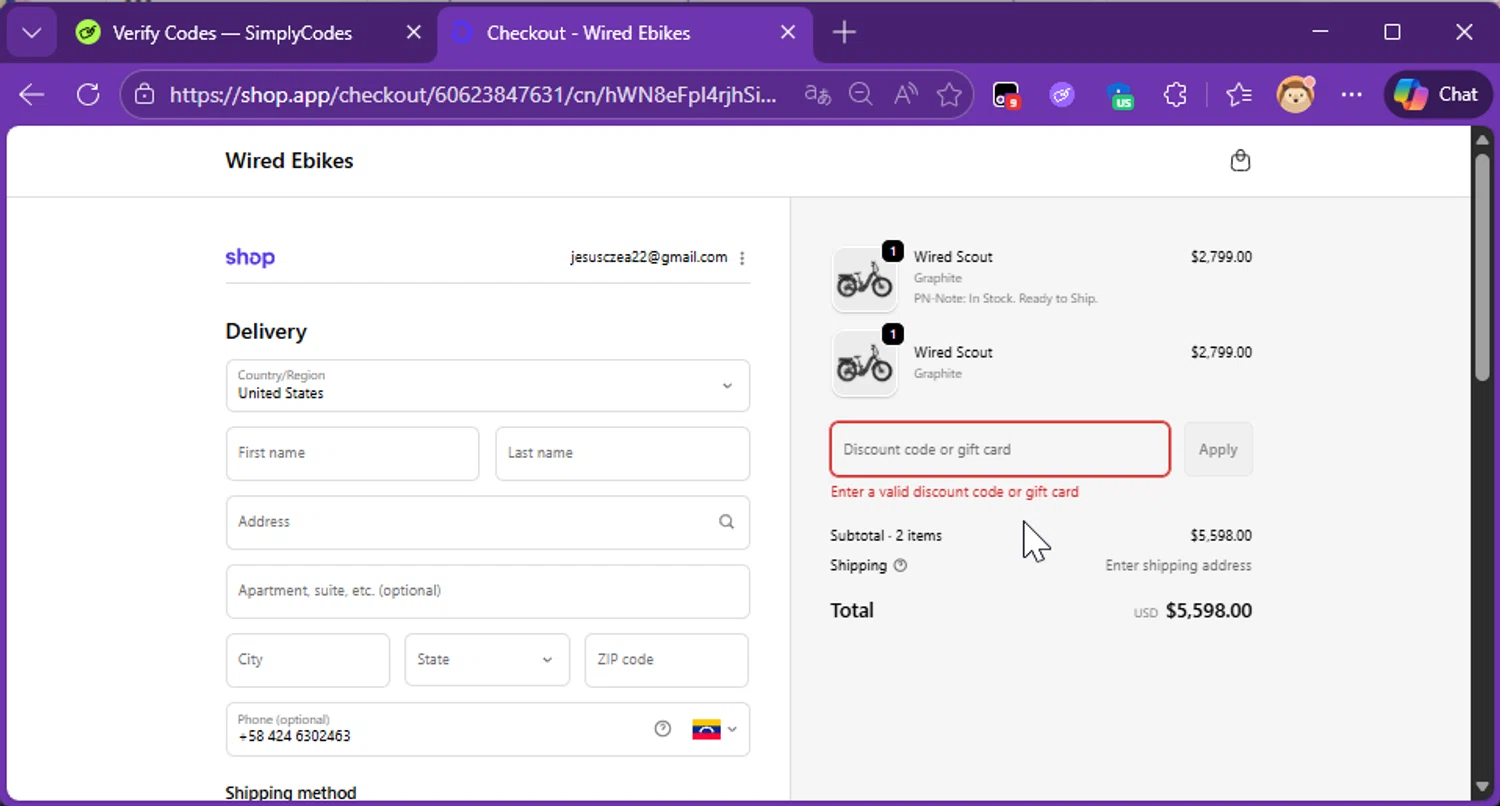This screenshot has width=1500, height=806.
Task: Click the Wired Ebikes store name
Action: 289,161
